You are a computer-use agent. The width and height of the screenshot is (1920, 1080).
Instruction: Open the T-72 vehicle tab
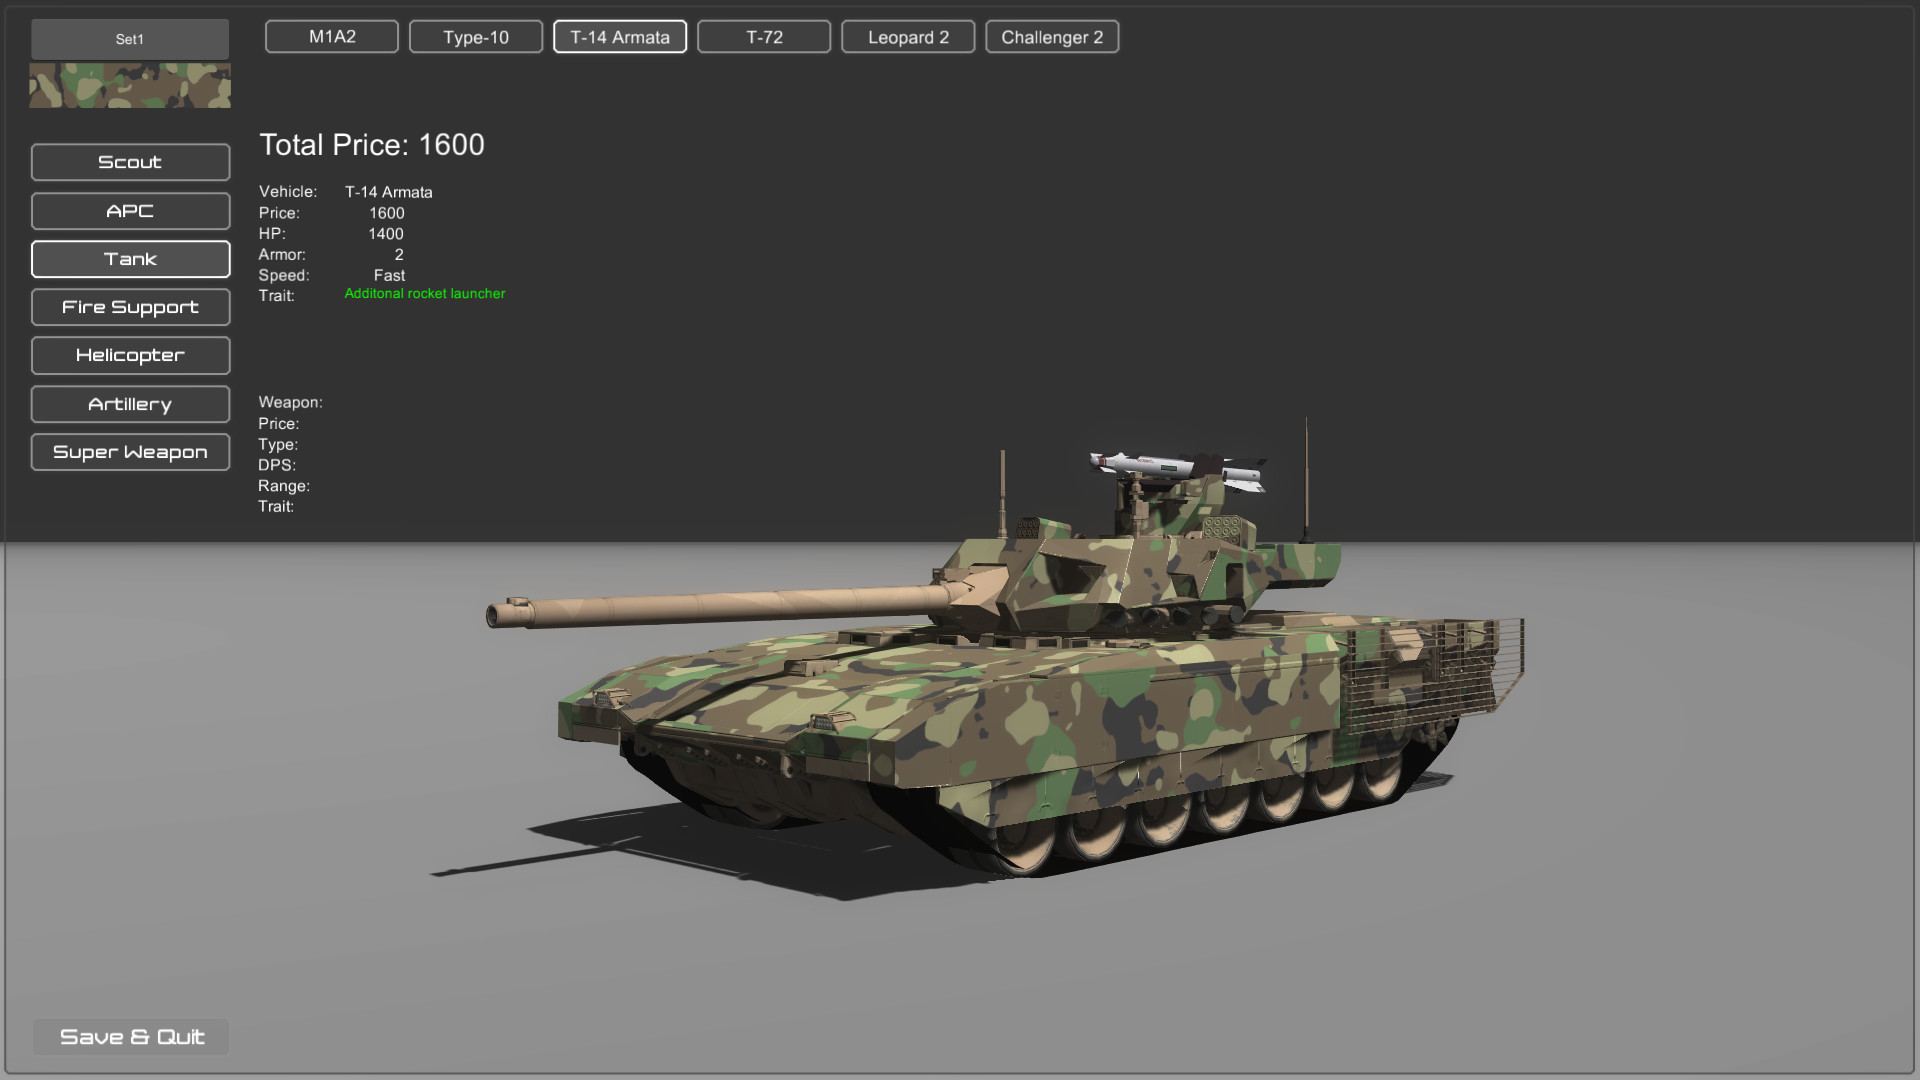tap(764, 36)
